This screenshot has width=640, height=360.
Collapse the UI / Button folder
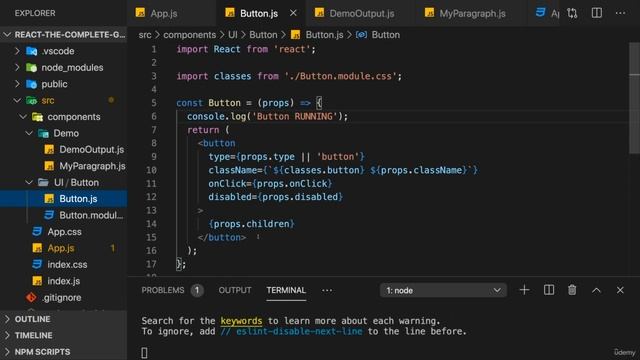[x=29, y=182]
